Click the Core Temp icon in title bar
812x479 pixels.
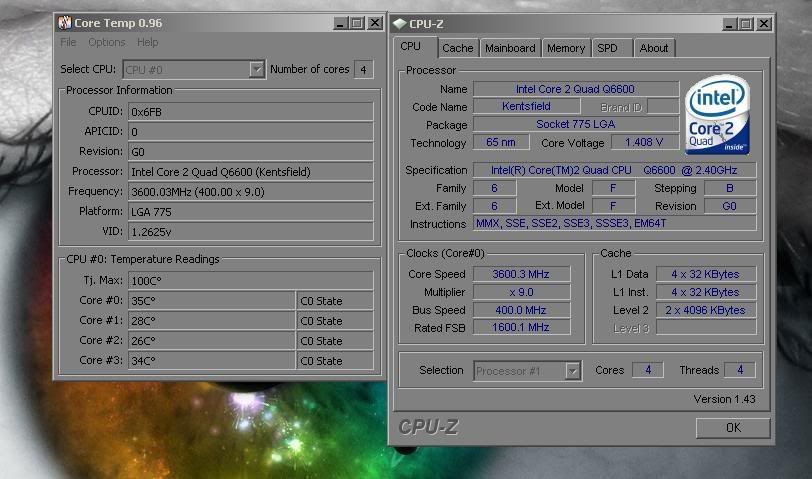pos(64,22)
